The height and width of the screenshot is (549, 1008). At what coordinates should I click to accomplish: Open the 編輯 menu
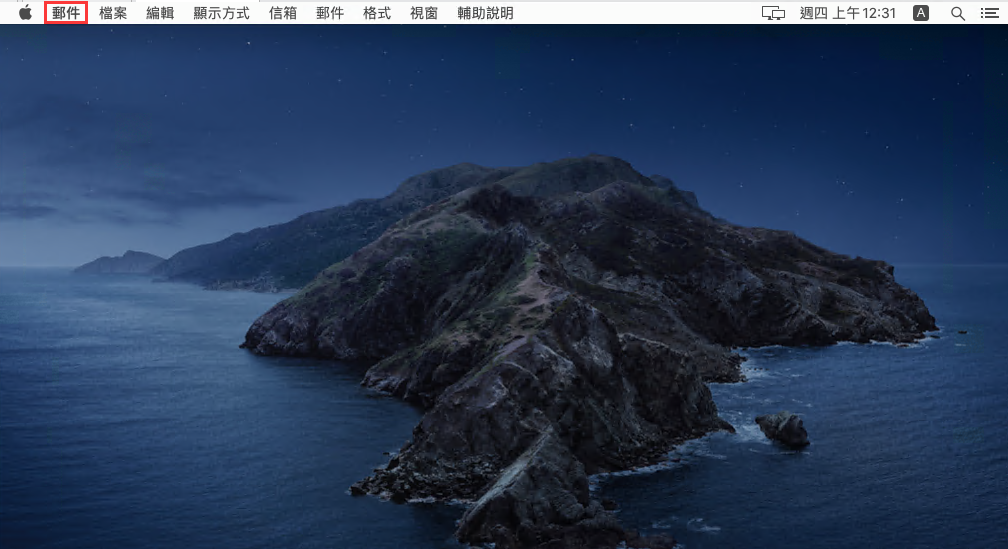(x=160, y=13)
